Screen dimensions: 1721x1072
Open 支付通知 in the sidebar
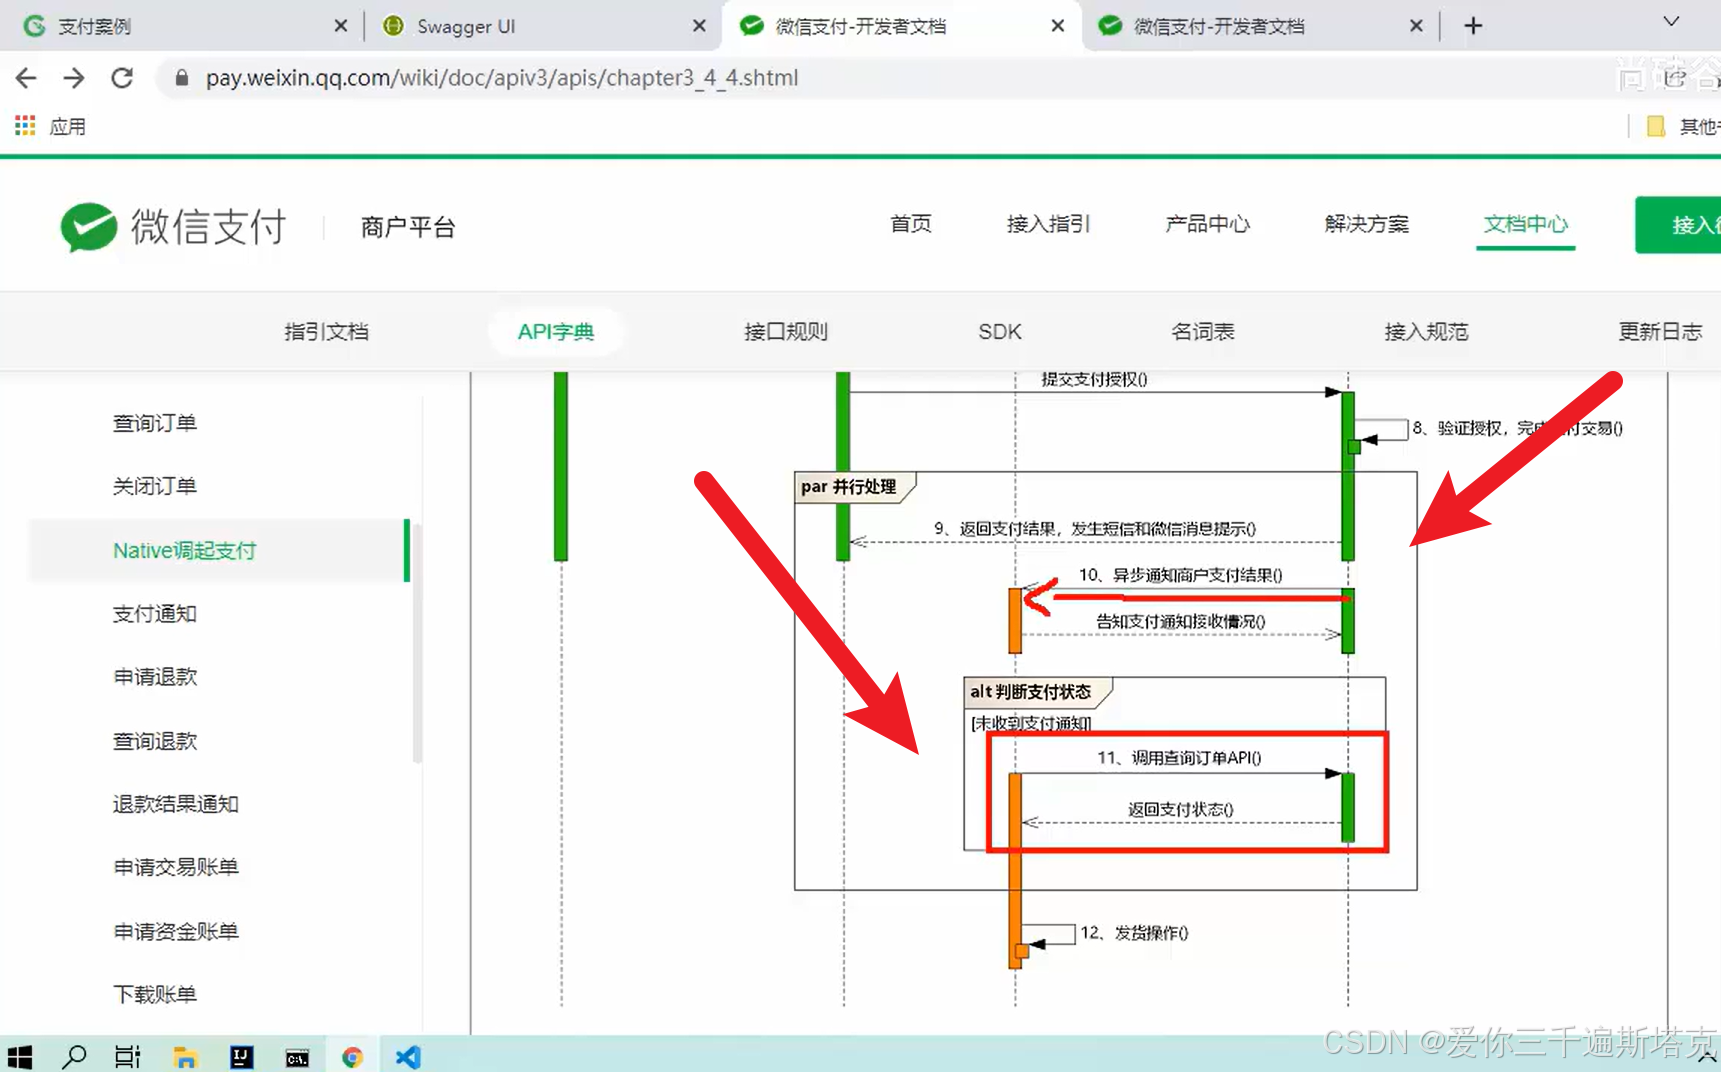(155, 614)
